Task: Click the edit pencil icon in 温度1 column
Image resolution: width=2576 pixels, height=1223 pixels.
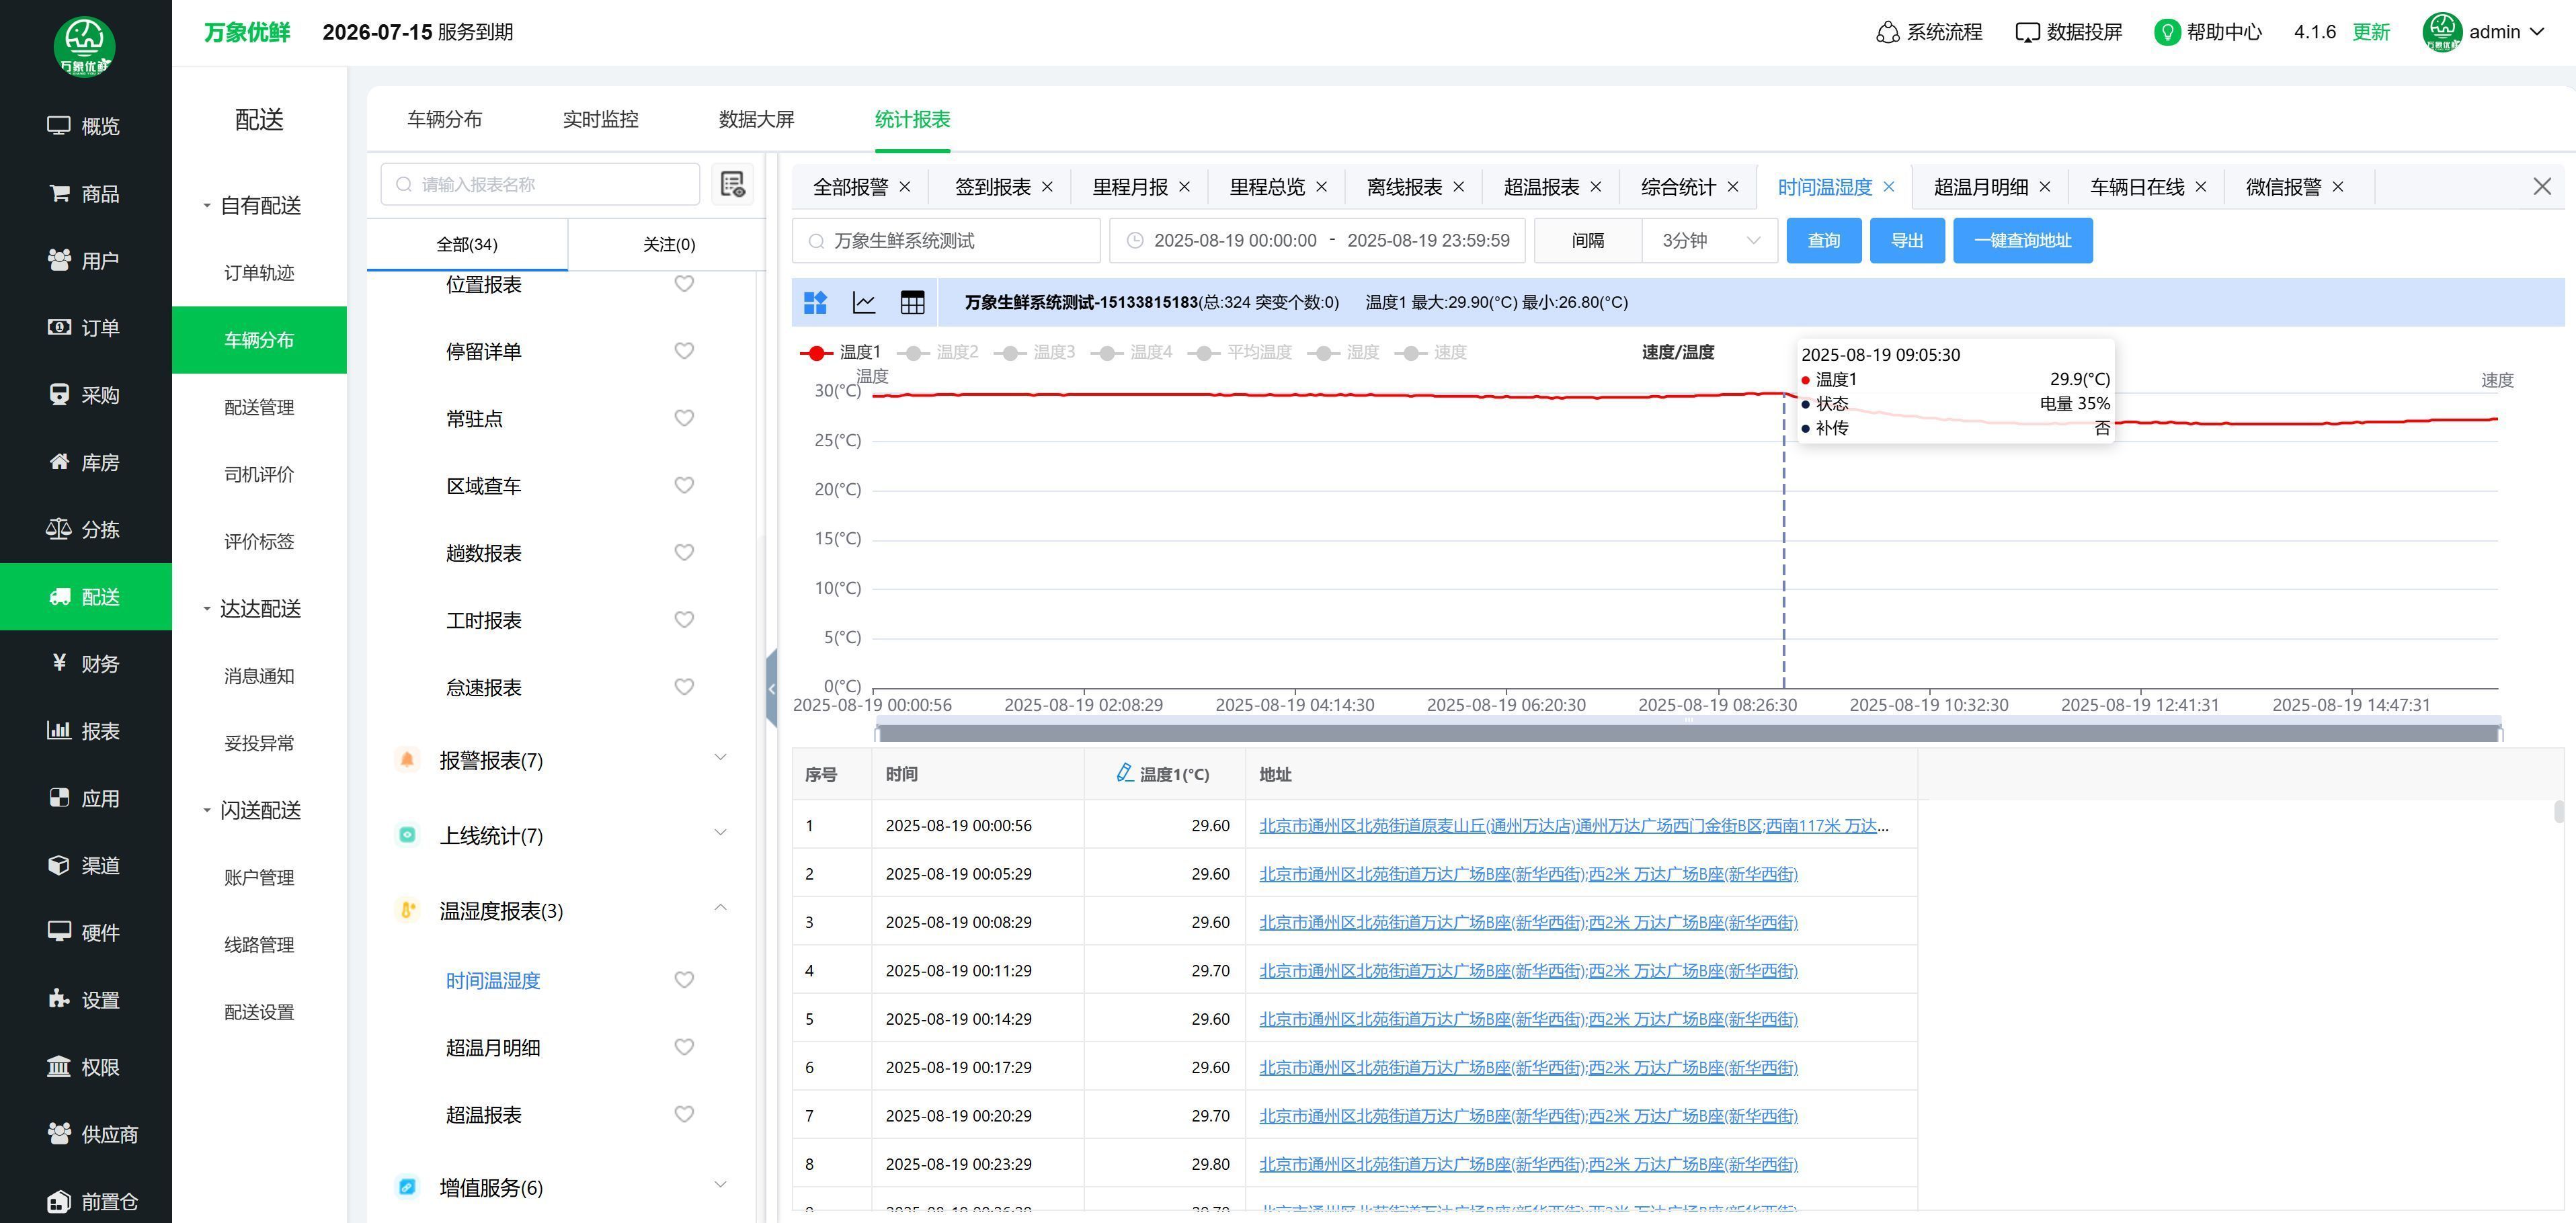Action: point(1125,773)
